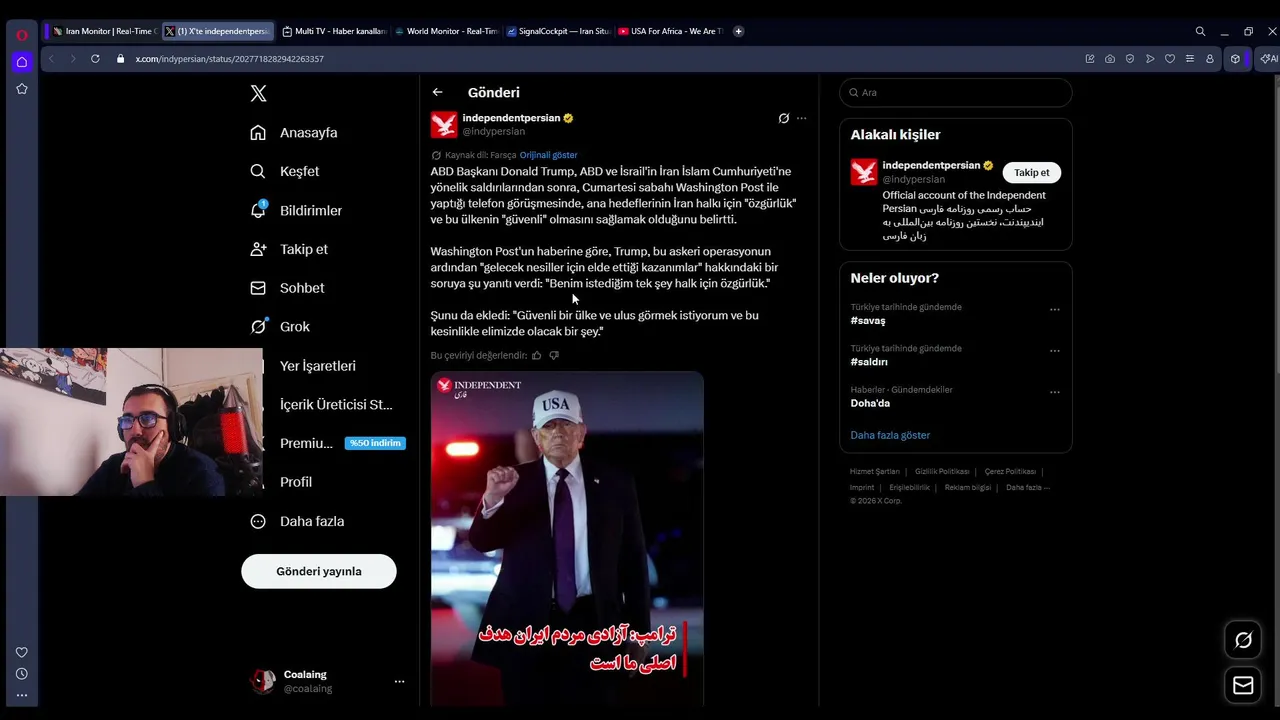This screenshot has width=1280, height=720.
Task: Click snapshot camera icon in address bar
Action: coord(1110,59)
